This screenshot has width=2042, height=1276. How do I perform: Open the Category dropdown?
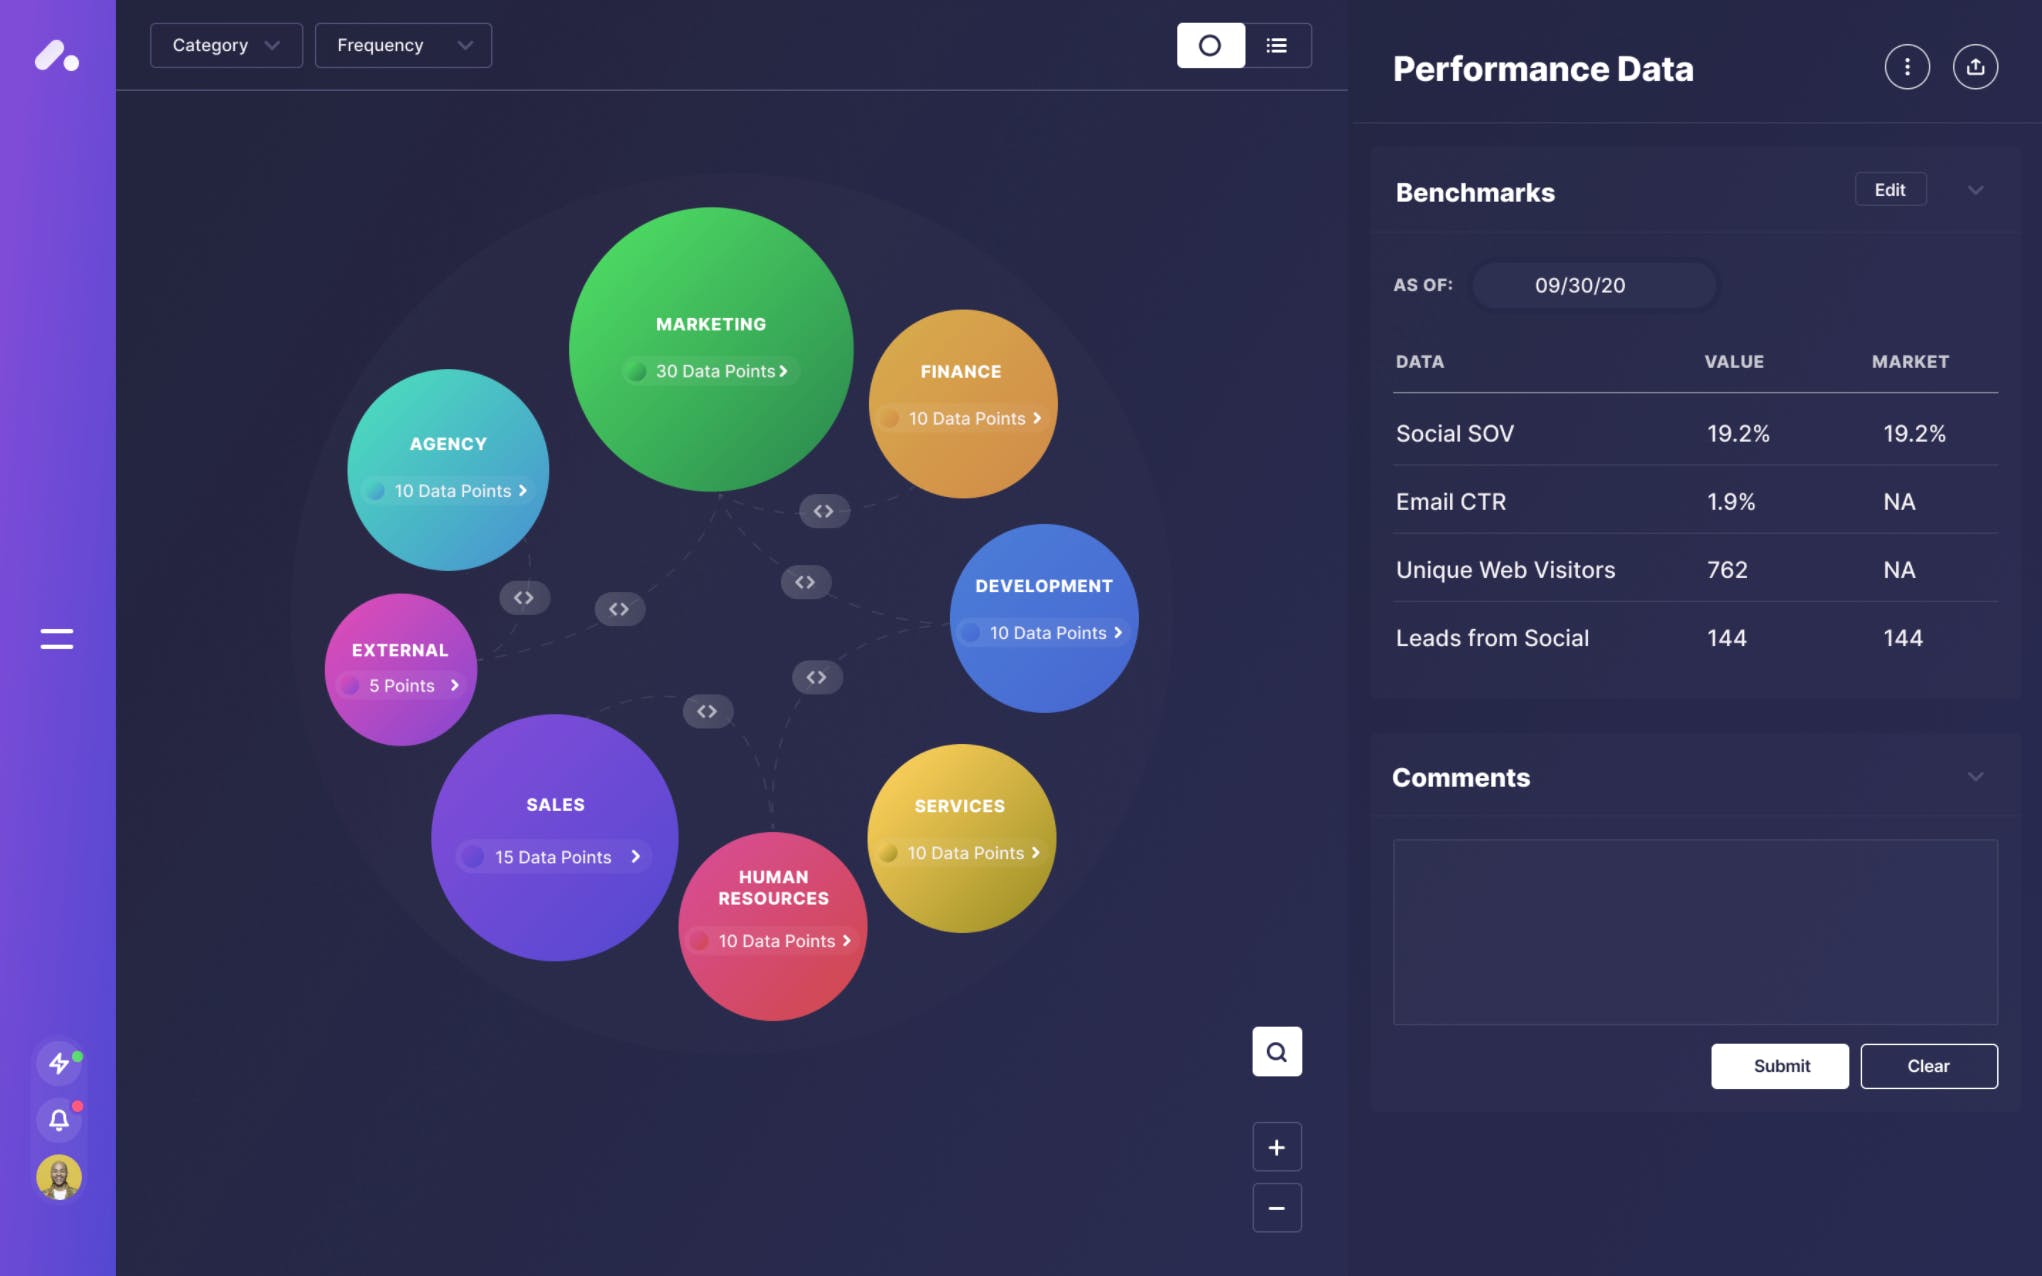pyautogui.click(x=226, y=46)
